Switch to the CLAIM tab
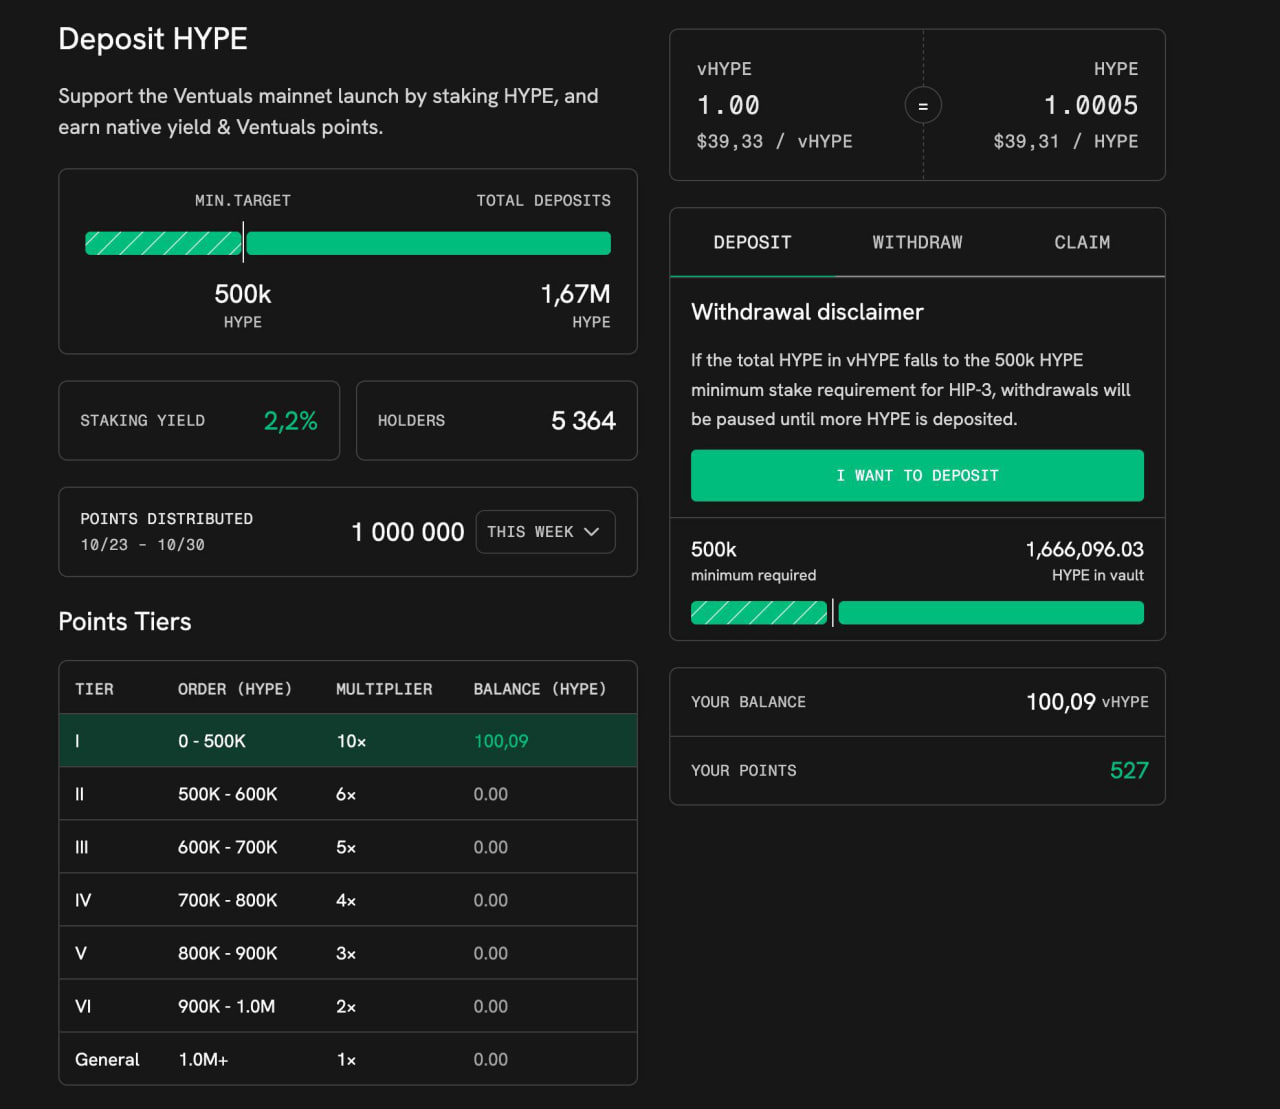The image size is (1280, 1109). coord(1081,242)
